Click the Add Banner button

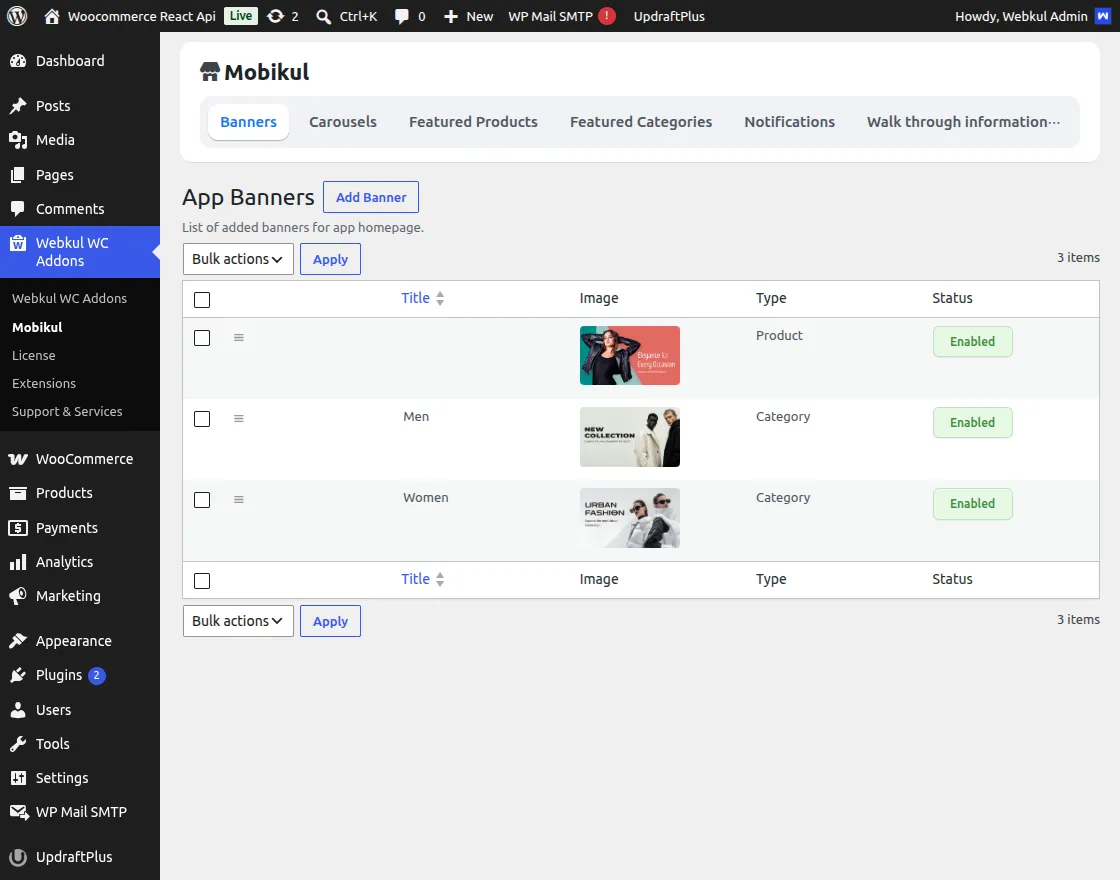click(371, 197)
